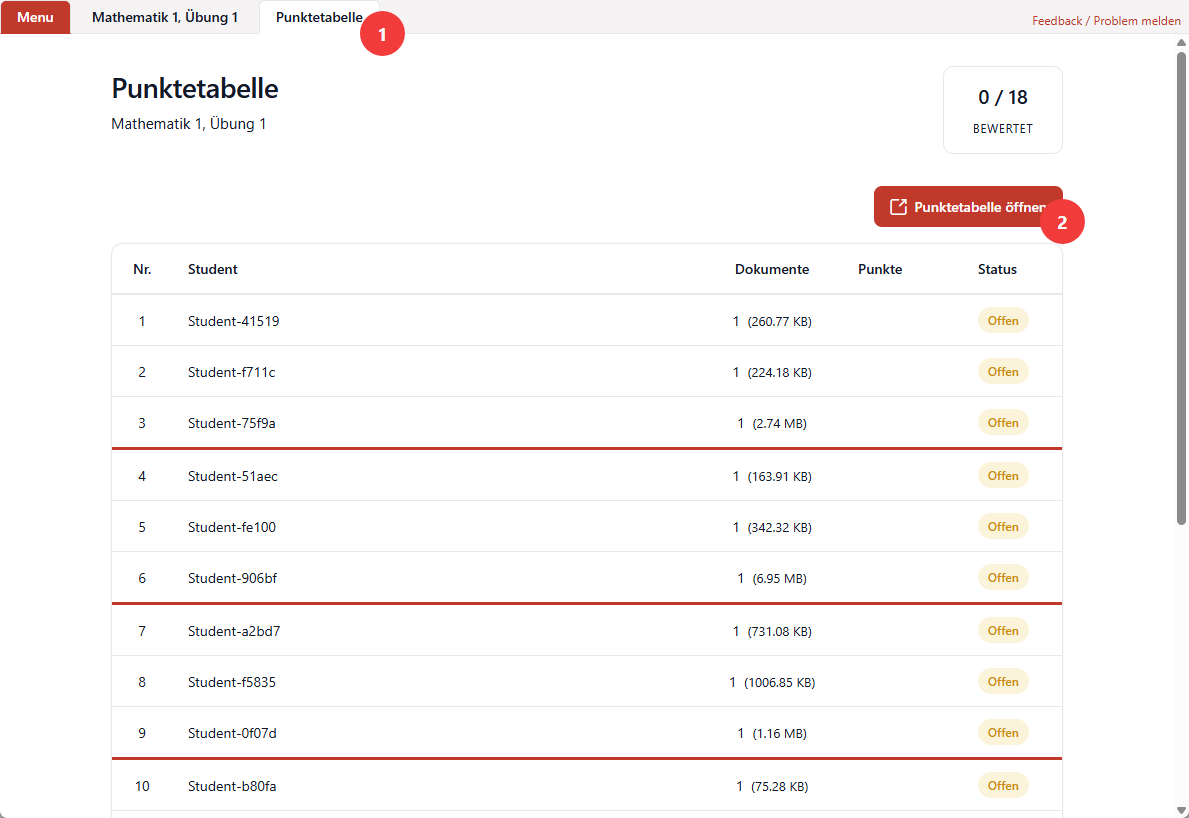
Task: Click the Student column header
Action: tap(212, 269)
